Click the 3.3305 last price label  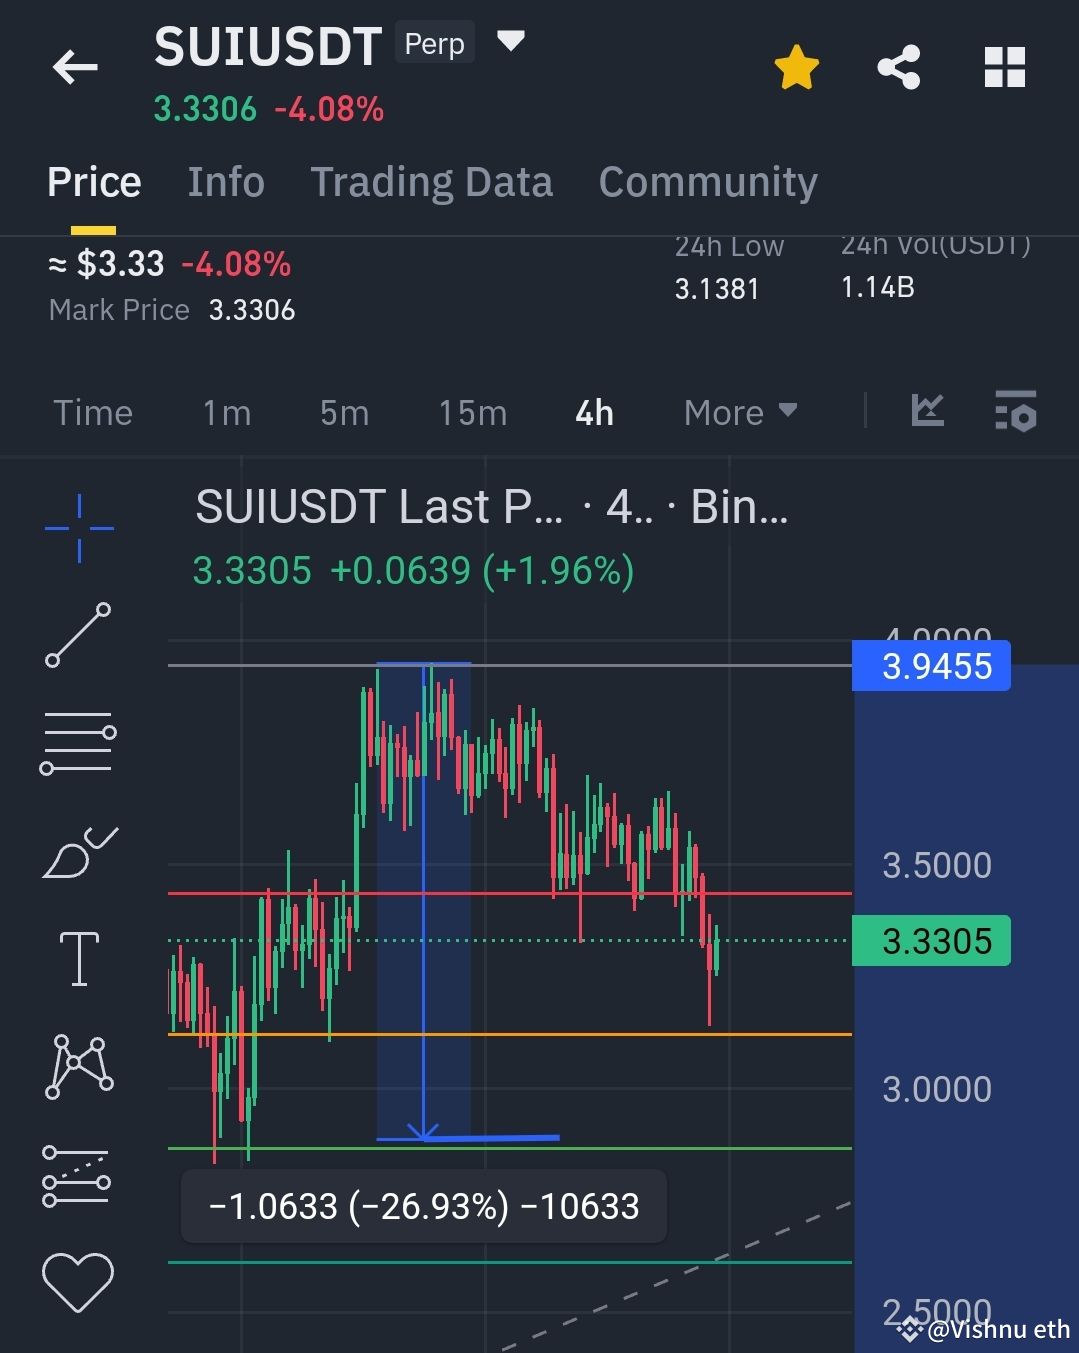[x=930, y=939]
